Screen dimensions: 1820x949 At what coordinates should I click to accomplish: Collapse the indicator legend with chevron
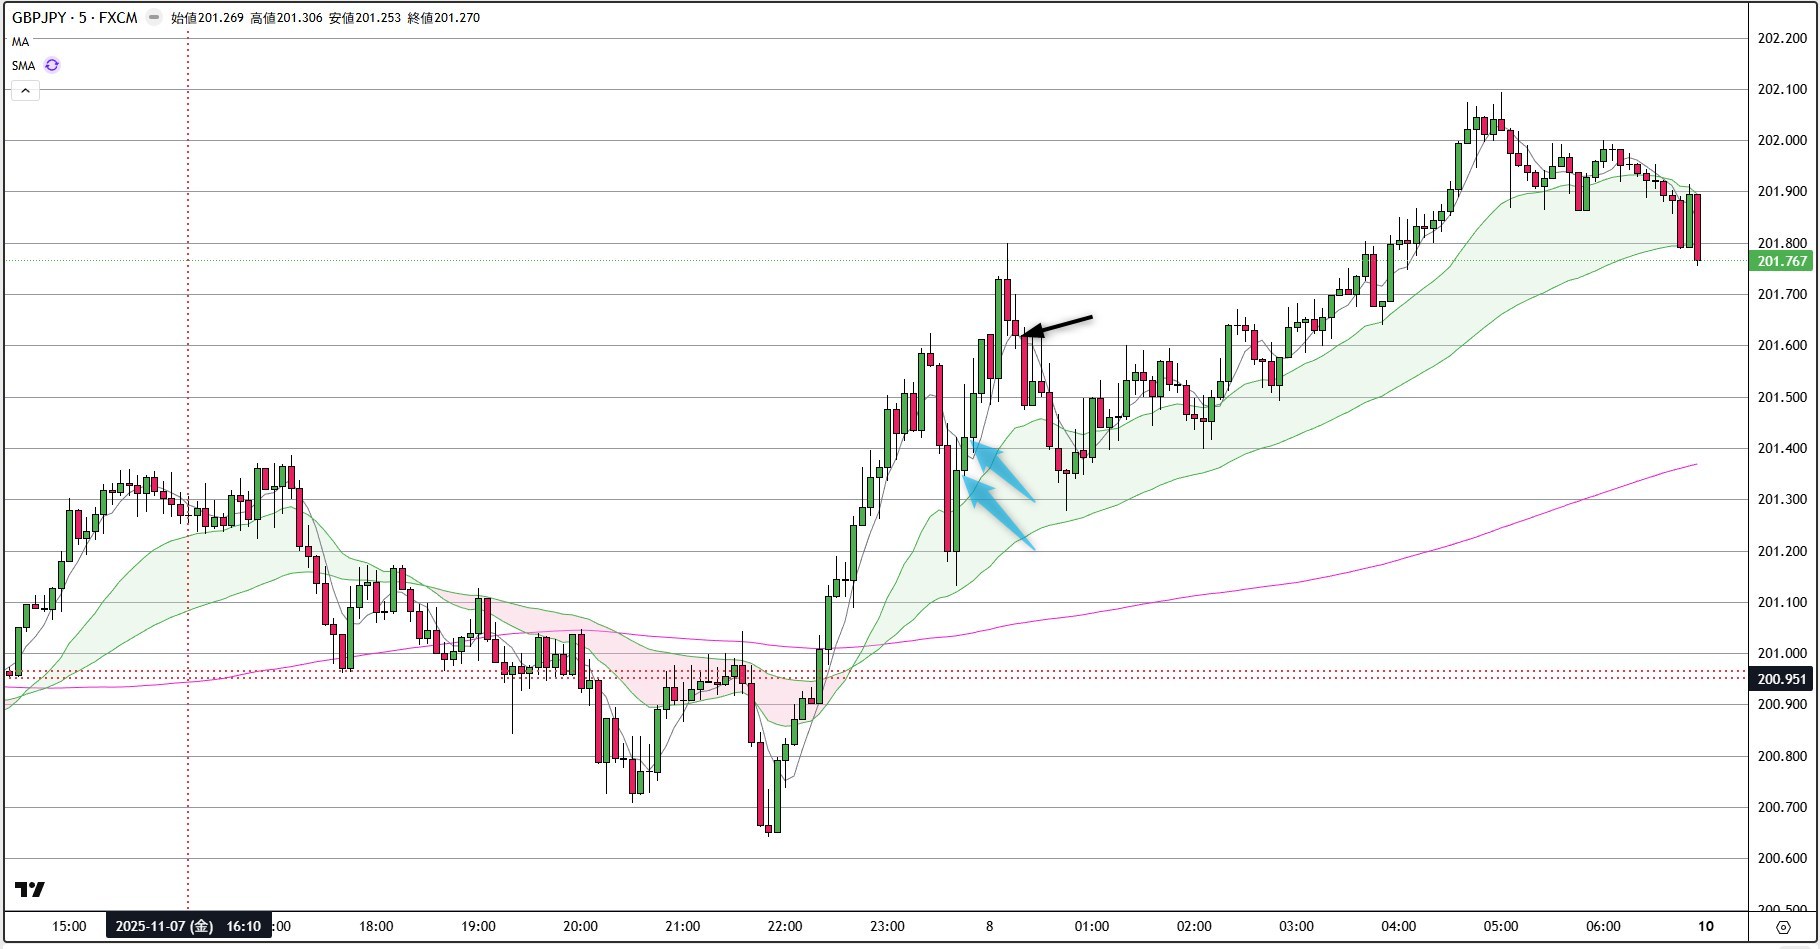click(x=25, y=91)
